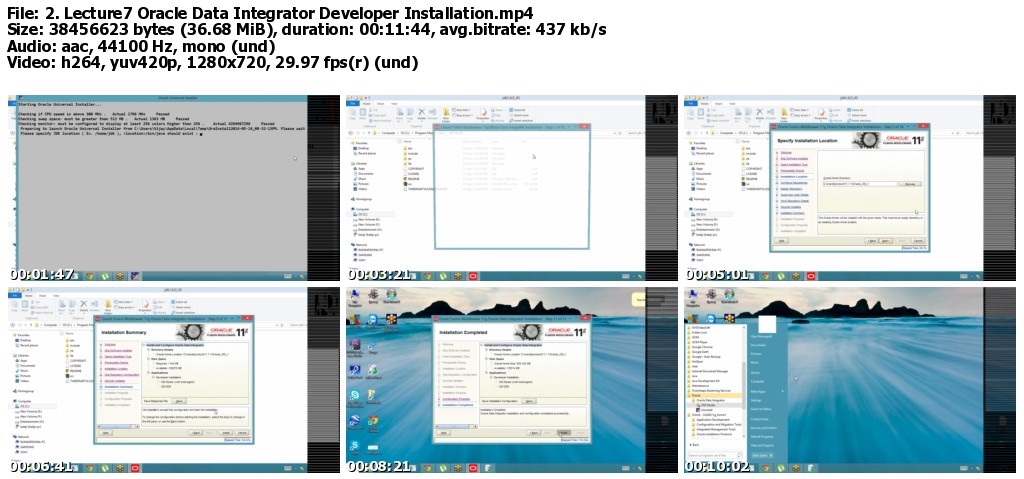Click Back in the 00:08:21 installer frame
Screen dimensions: 1024x479
(x=534, y=433)
